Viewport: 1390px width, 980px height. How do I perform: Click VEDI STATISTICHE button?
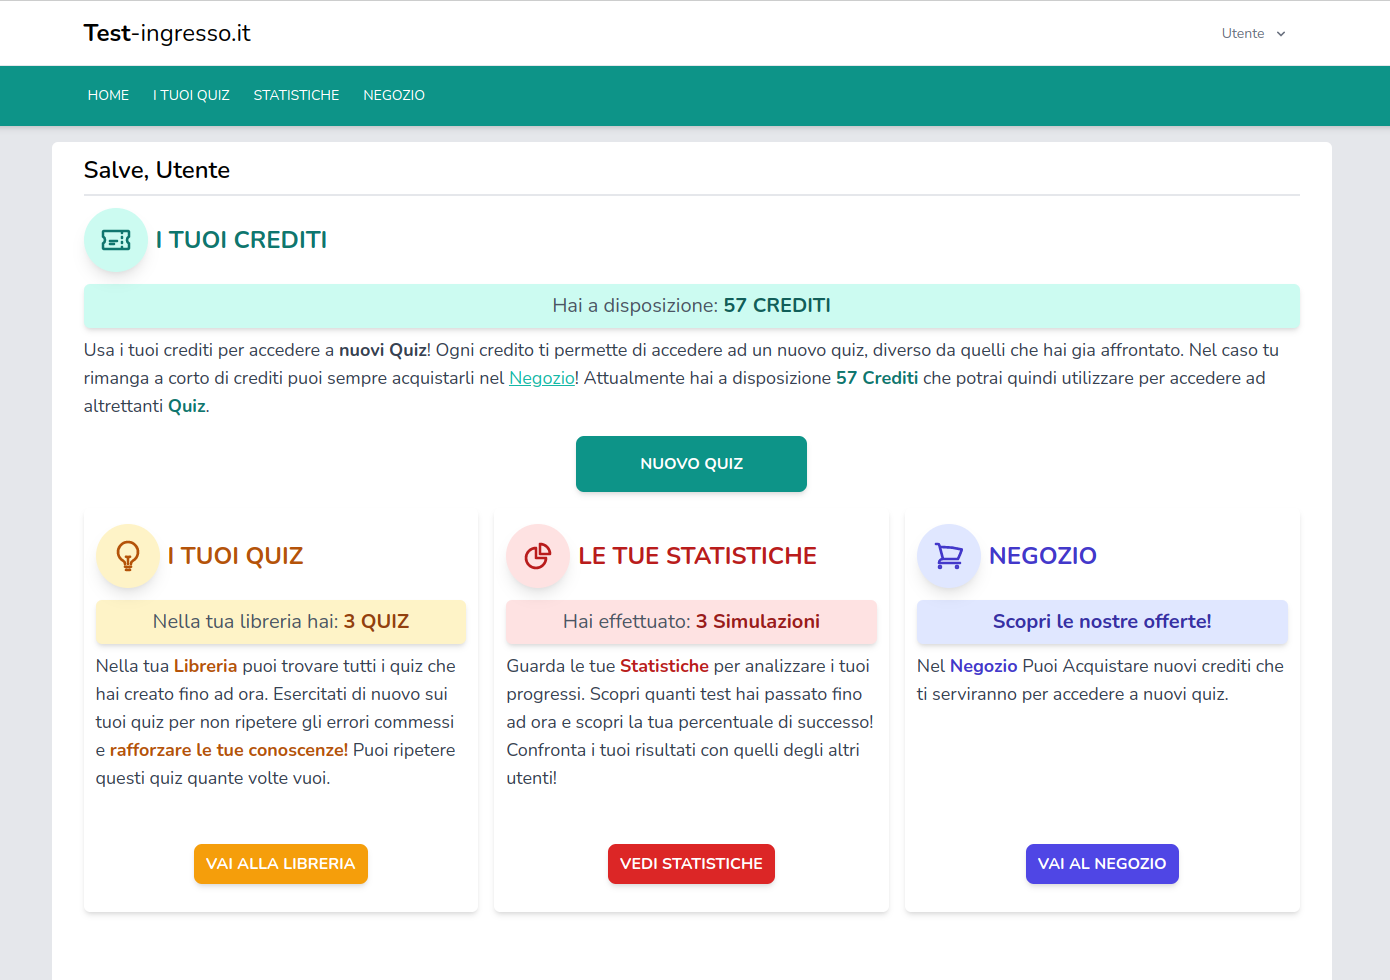(x=691, y=864)
